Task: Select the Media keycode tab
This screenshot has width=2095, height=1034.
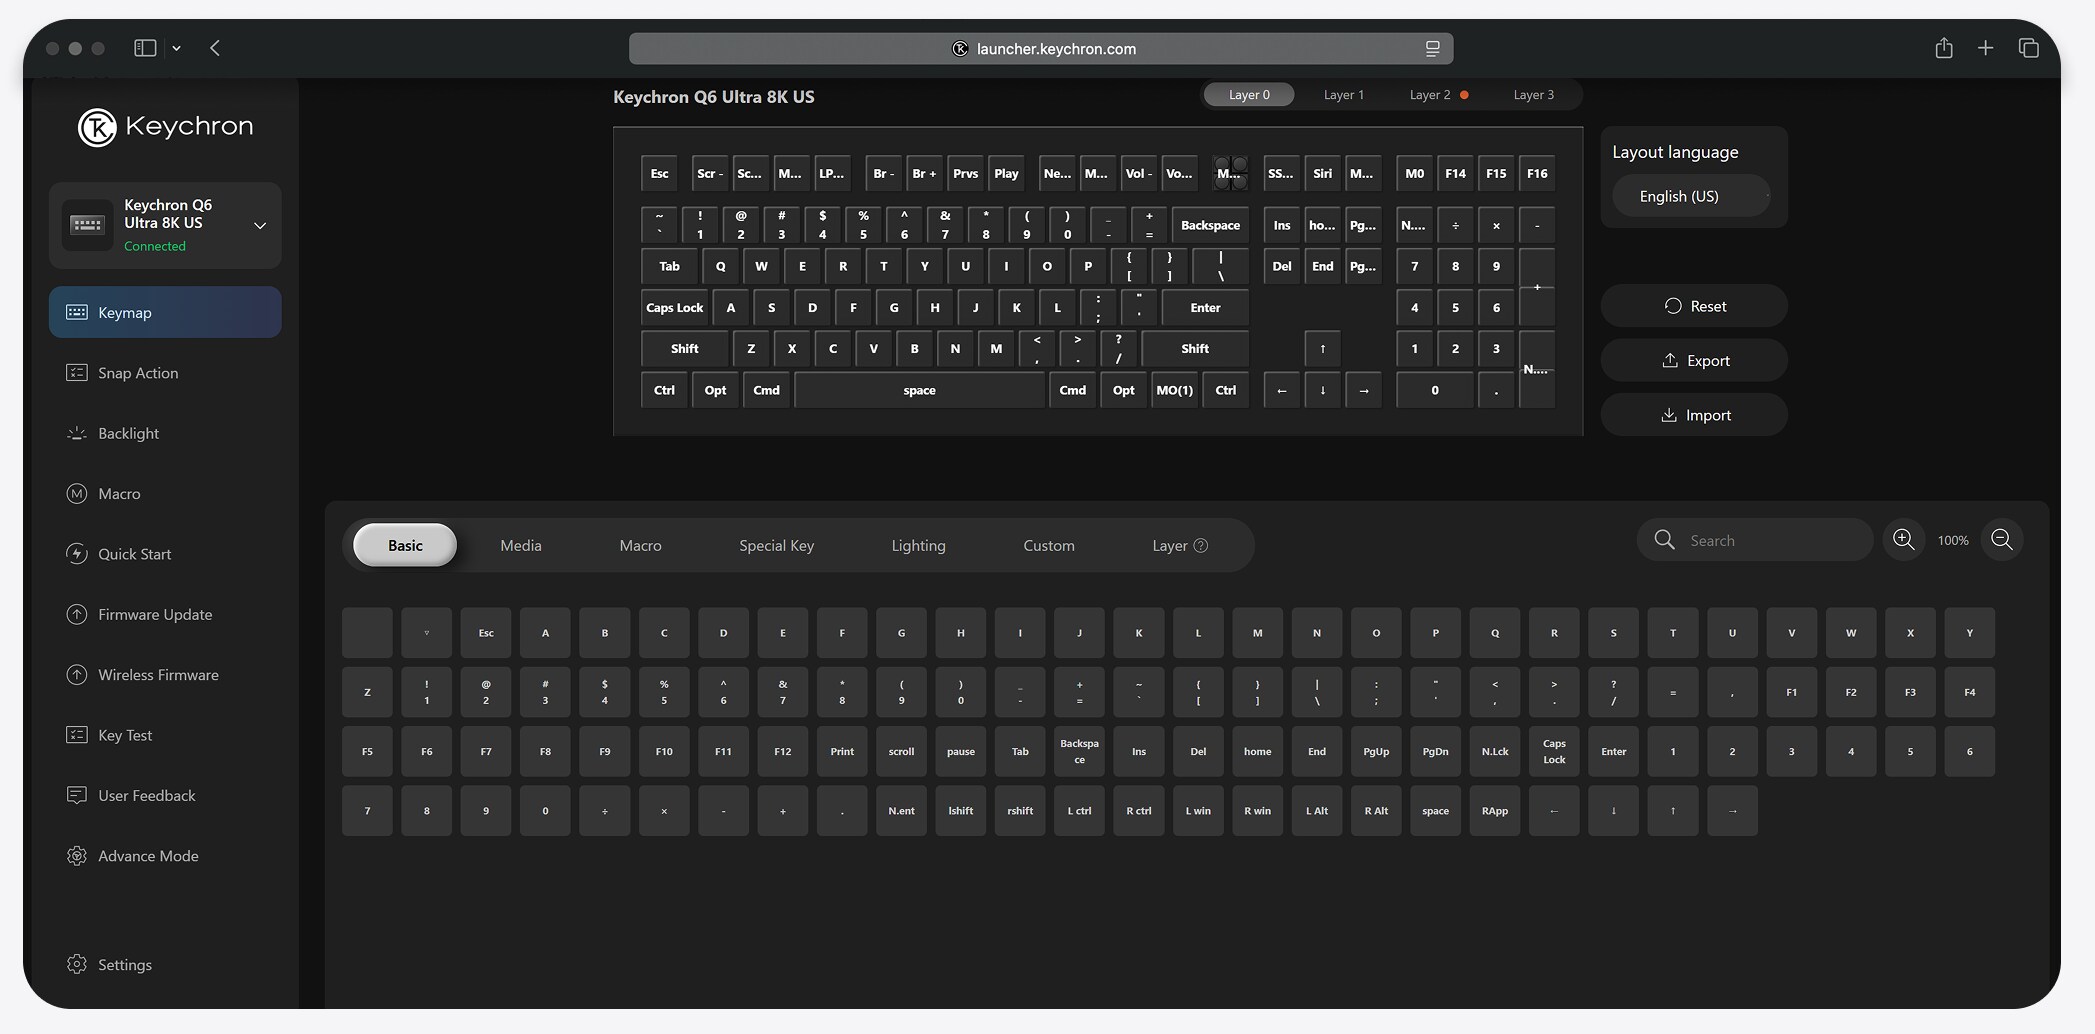Action: pyautogui.click(x=521, y=545)
